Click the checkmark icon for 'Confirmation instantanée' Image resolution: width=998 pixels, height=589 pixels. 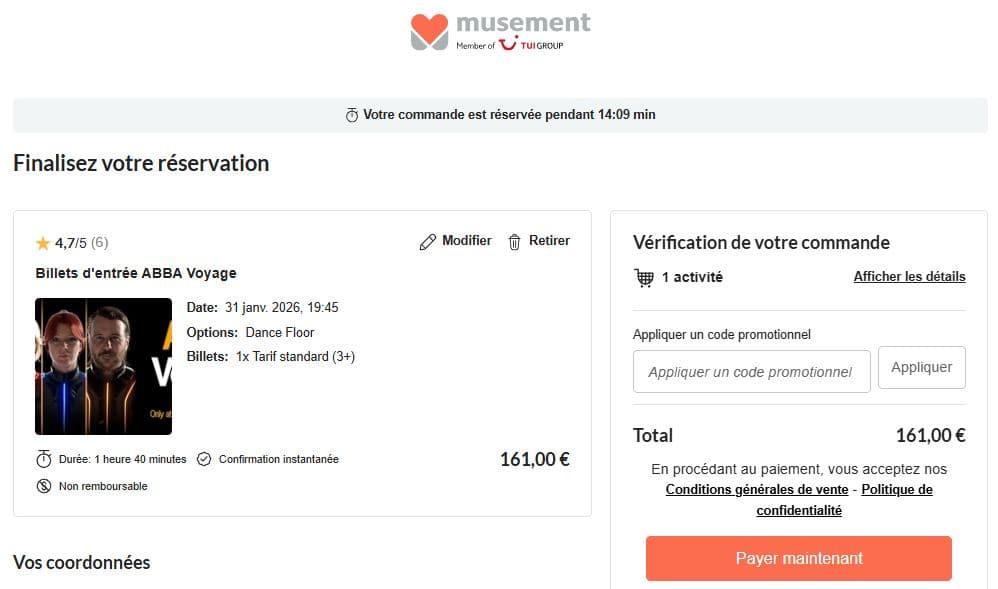pyautogui.click(x=204, y=459)
